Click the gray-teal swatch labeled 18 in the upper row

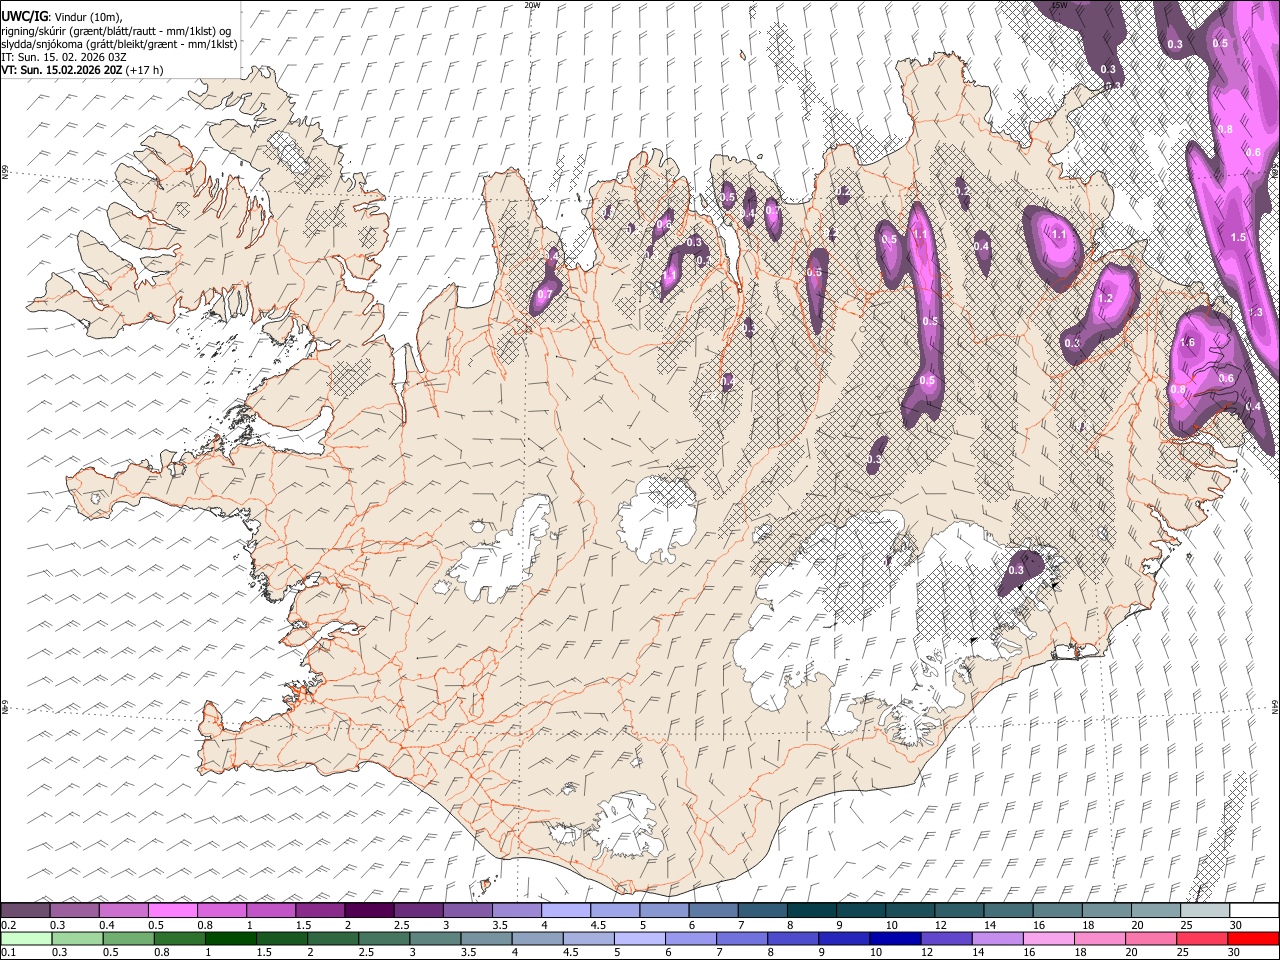click(x=1106, y=910)
